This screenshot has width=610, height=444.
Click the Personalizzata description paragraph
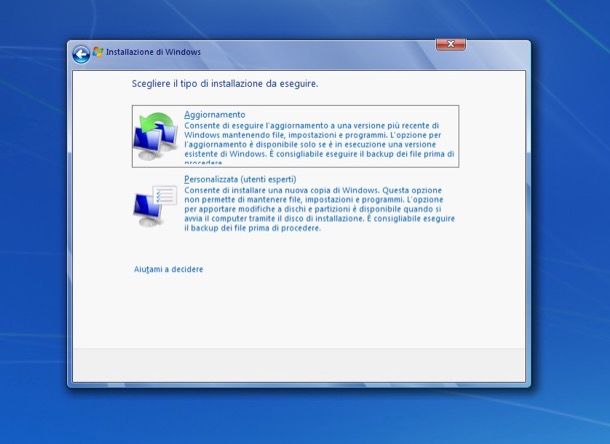click(x=319, y=209)
